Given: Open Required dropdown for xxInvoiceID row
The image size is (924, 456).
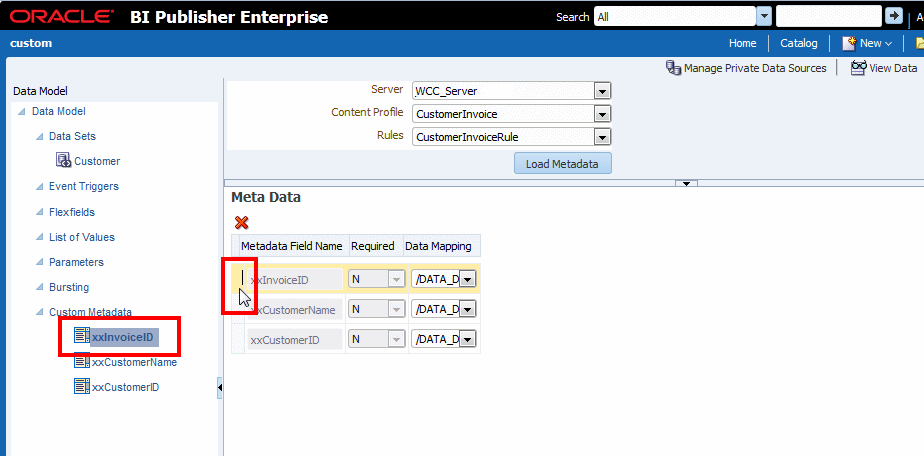Looking at the screenshot, I should (x=397, y=279).
